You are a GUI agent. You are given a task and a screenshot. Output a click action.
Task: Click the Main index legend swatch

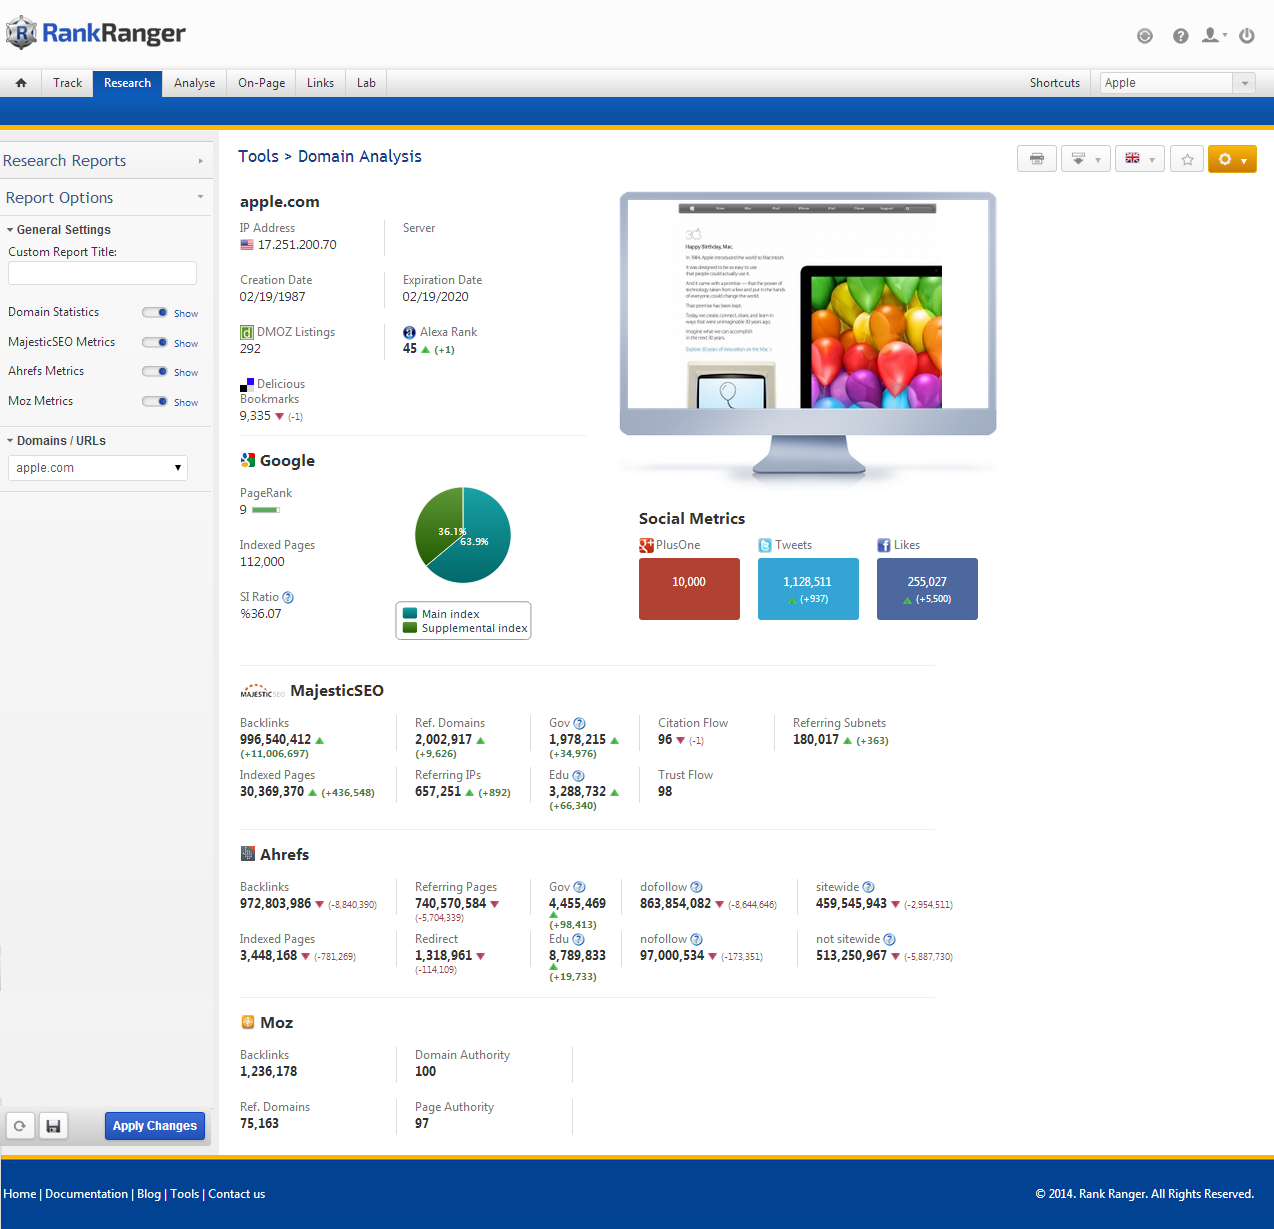pyautogui.click(x=410, y=614)
